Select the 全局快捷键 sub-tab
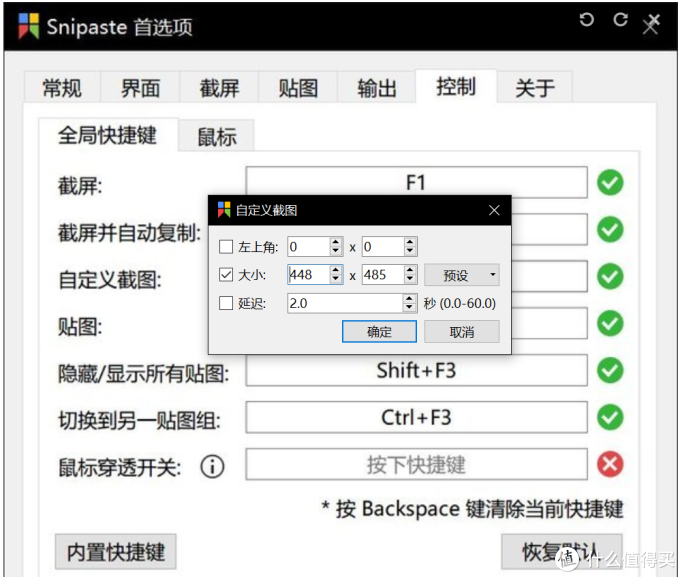Image resolution: width=680 pixels, height=577 pixels. [108, 135]
